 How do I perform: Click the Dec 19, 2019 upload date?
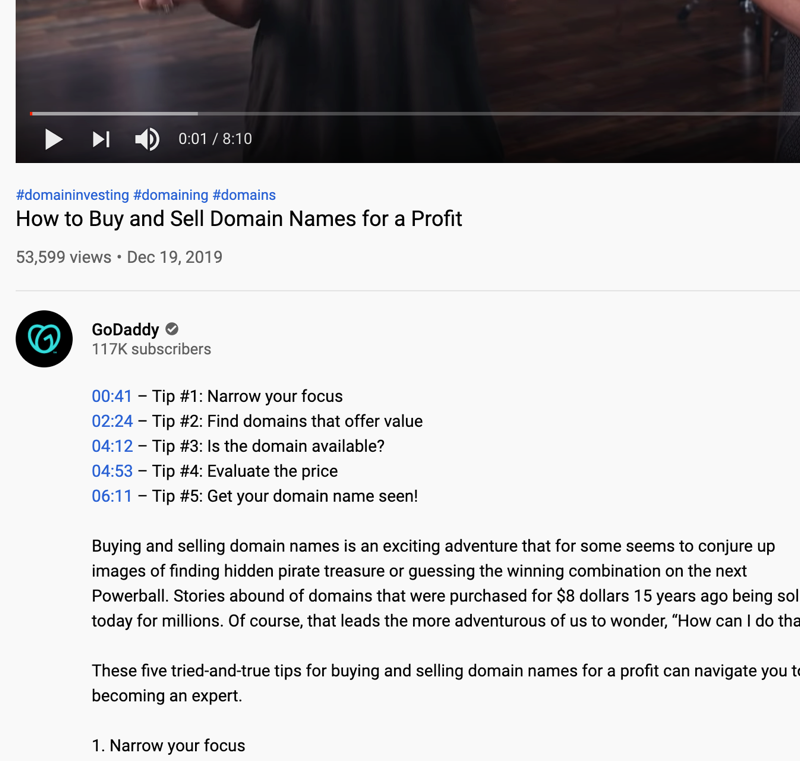tap(174, 257)
